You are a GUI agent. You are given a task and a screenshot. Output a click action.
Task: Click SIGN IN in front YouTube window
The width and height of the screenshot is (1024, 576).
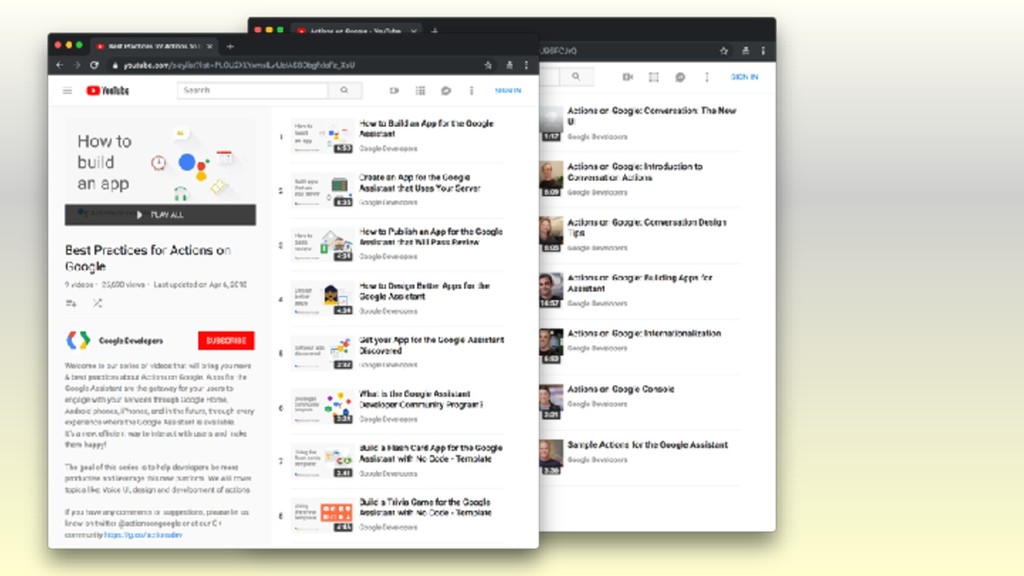pyautogui.click(x=508, y=91)
